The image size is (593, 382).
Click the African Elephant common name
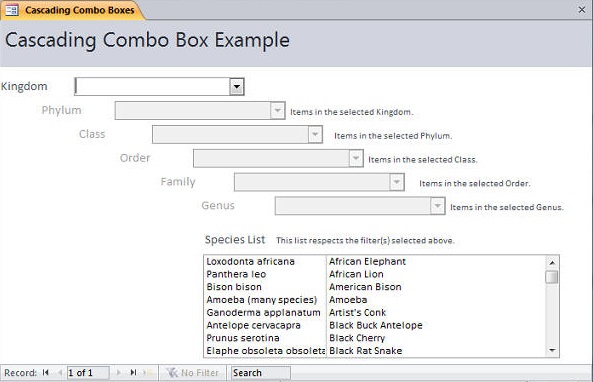pos(367,261)
